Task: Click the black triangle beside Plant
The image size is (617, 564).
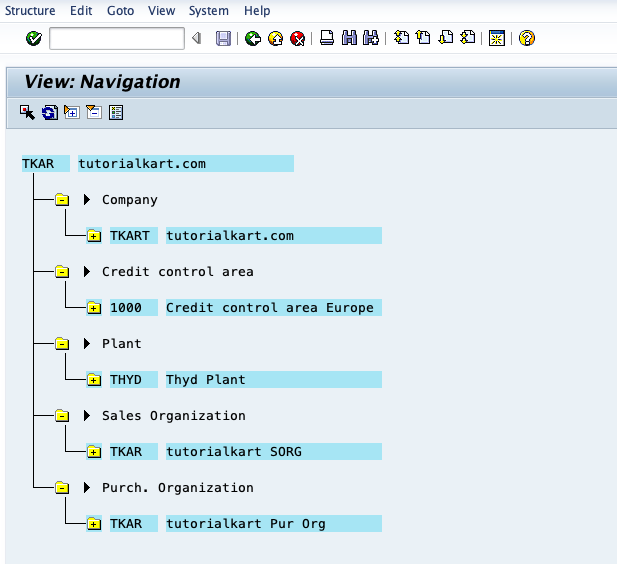Action: coord(87,344)
